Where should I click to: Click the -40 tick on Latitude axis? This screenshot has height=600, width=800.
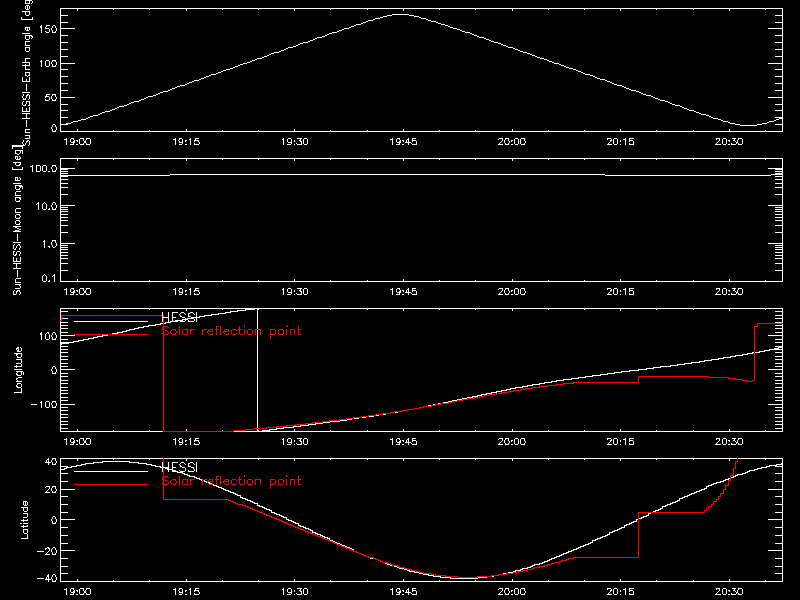pos(47,579)
